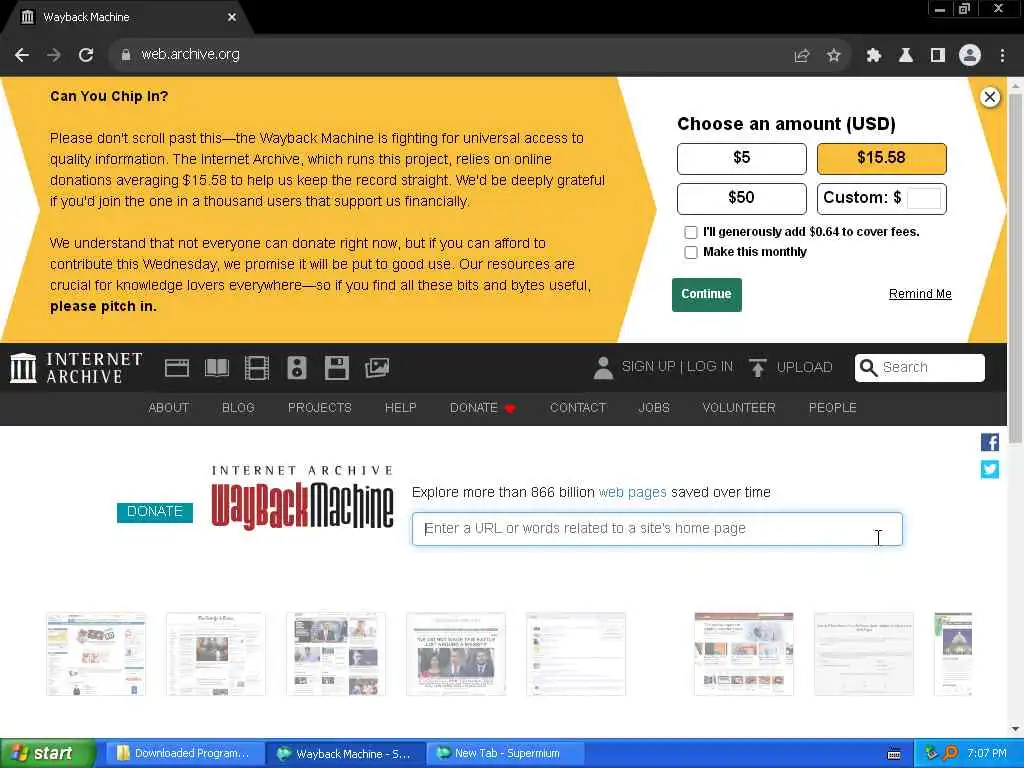Viewport: 1024px width, 768px height.
Task: Share on Facebook icon
Action: [989, 442]
